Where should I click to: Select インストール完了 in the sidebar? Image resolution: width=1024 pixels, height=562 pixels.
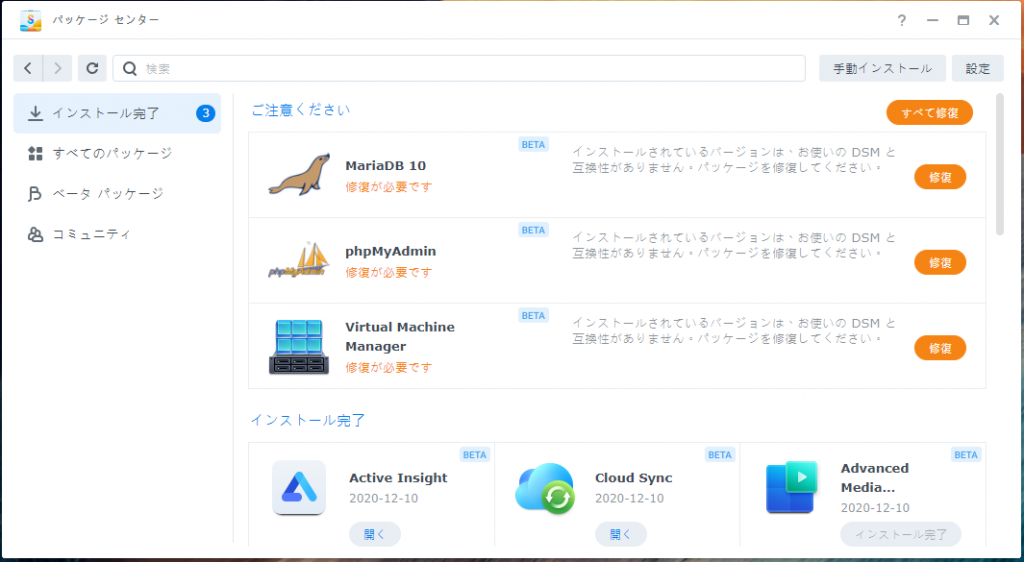pyautogui.click(x=118, y=114)
